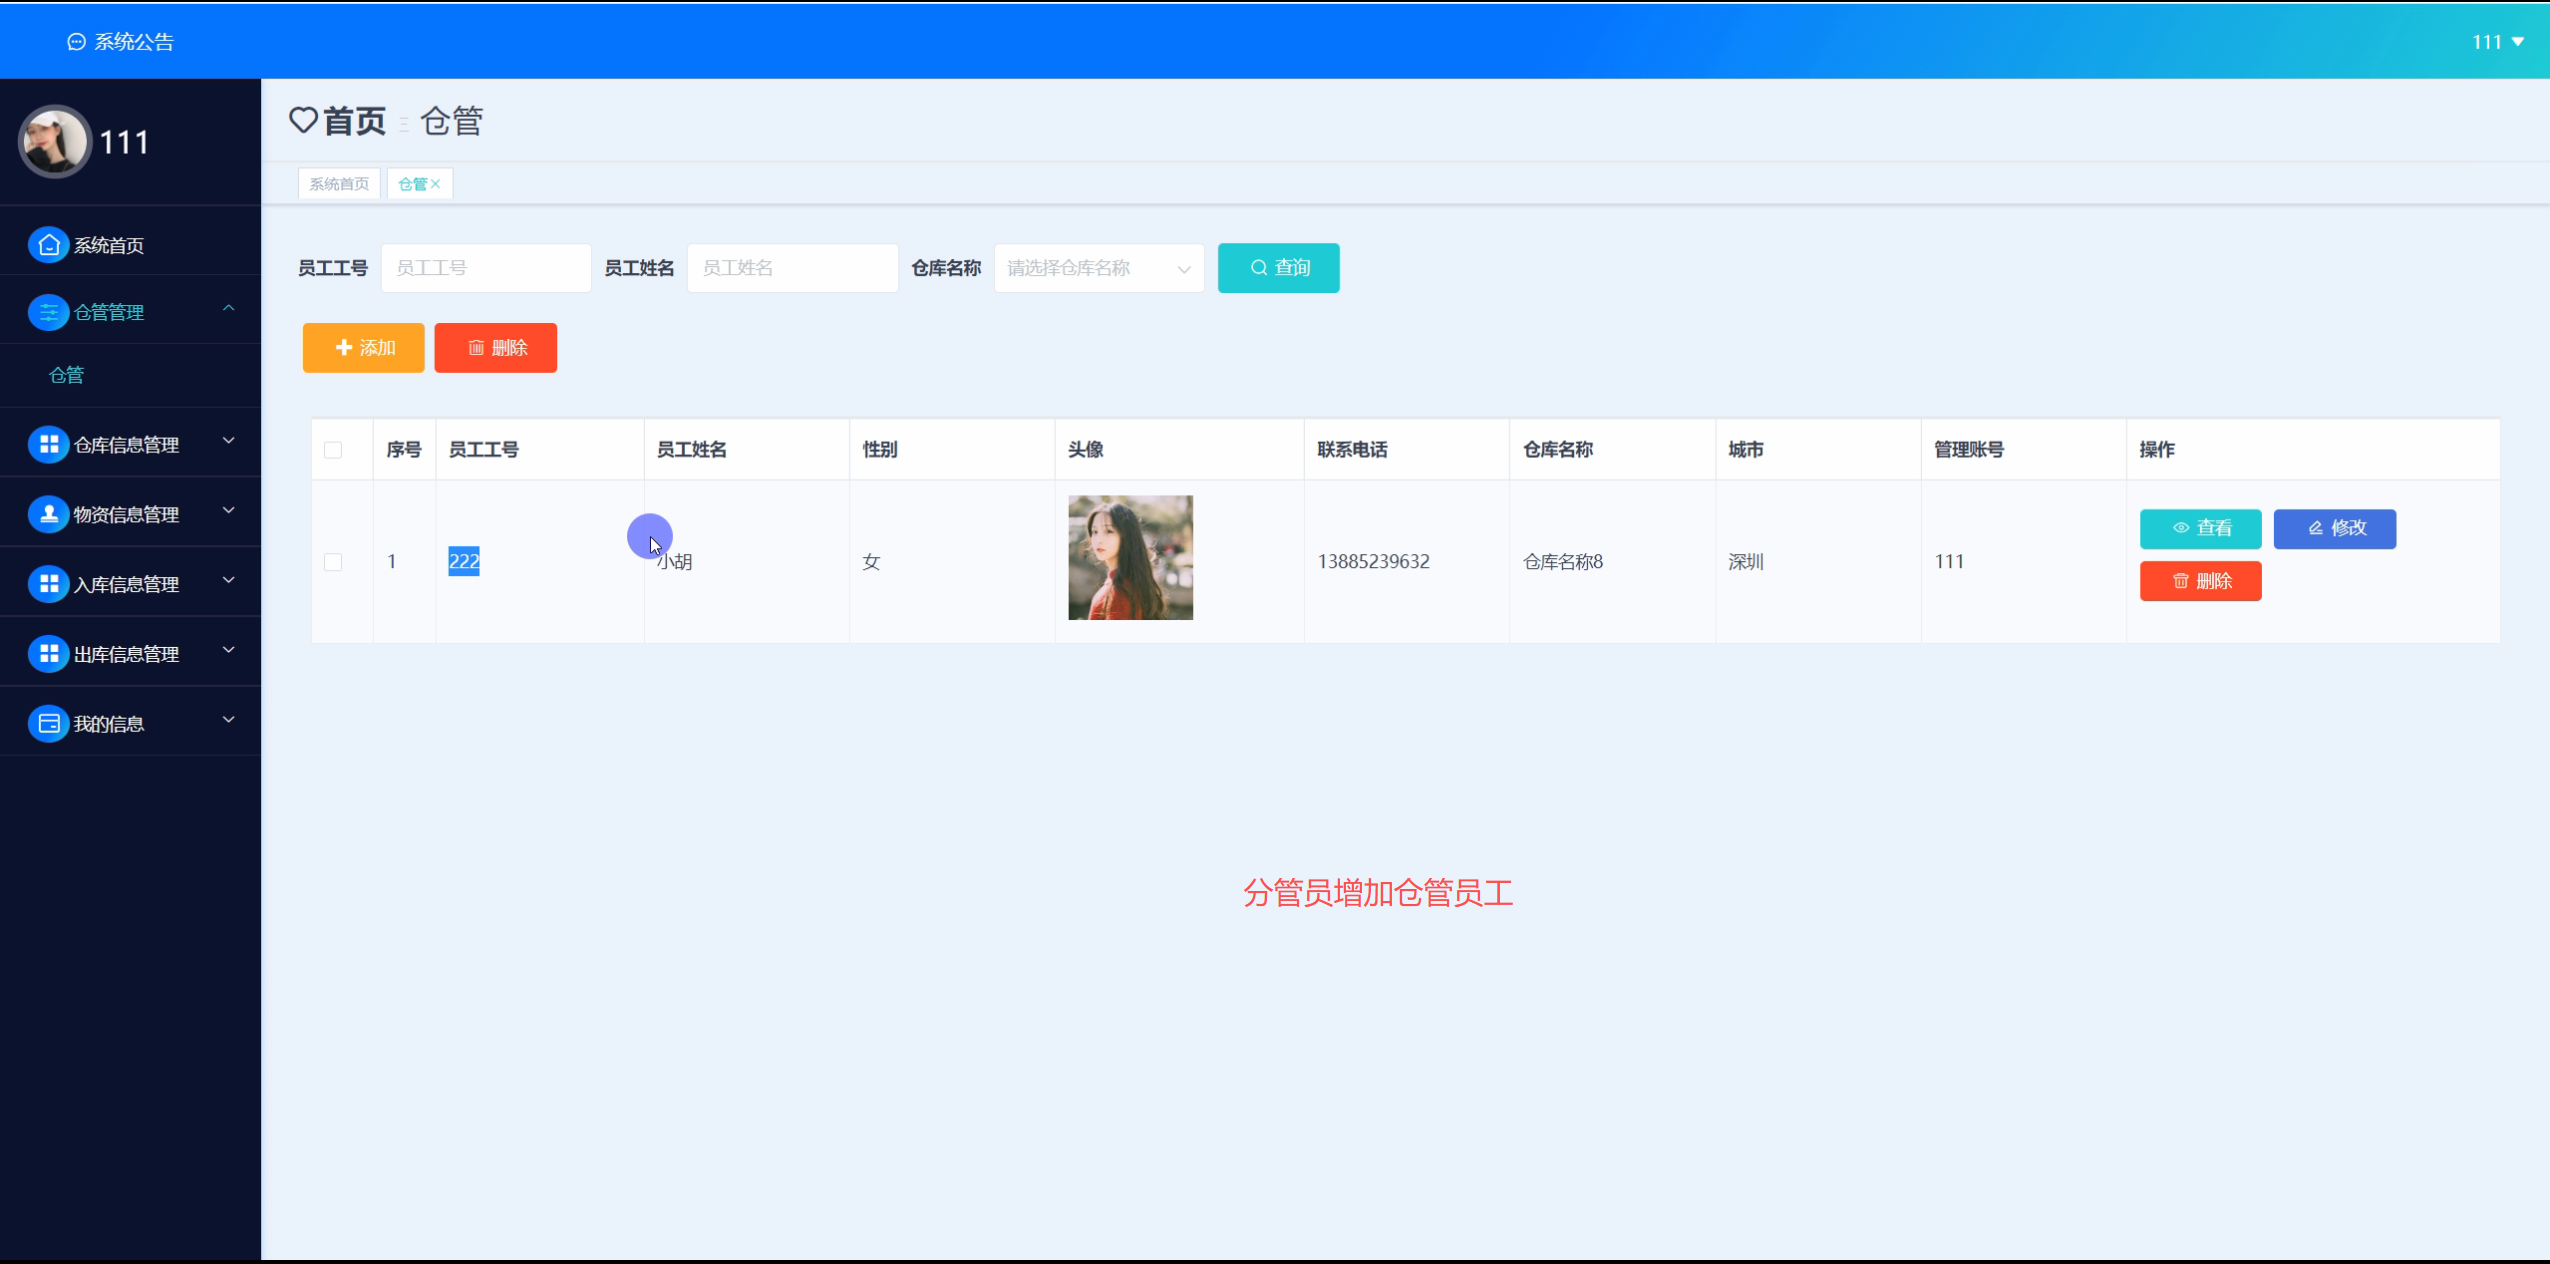Click the 仓管管理 sliders icon
Screen dimensions: 2550x1264
[x=48, y=312]
